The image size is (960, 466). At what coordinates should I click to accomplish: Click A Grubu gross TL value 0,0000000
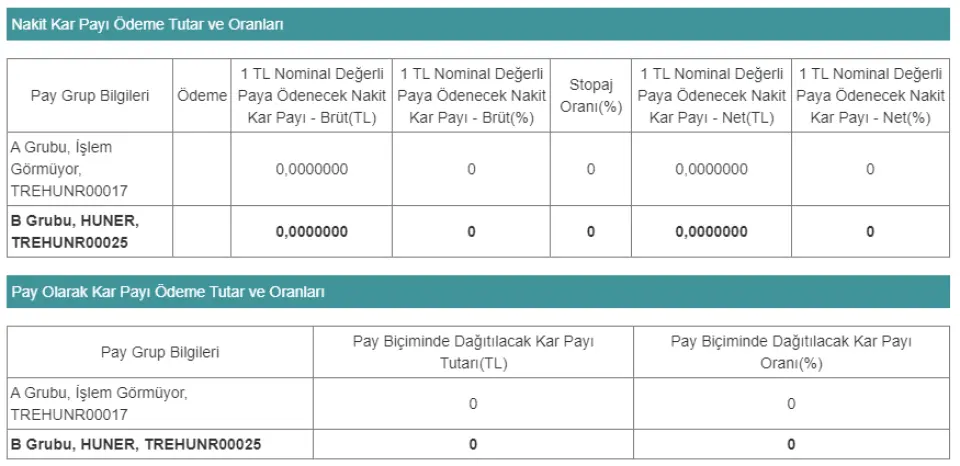[x=312, y=169]
